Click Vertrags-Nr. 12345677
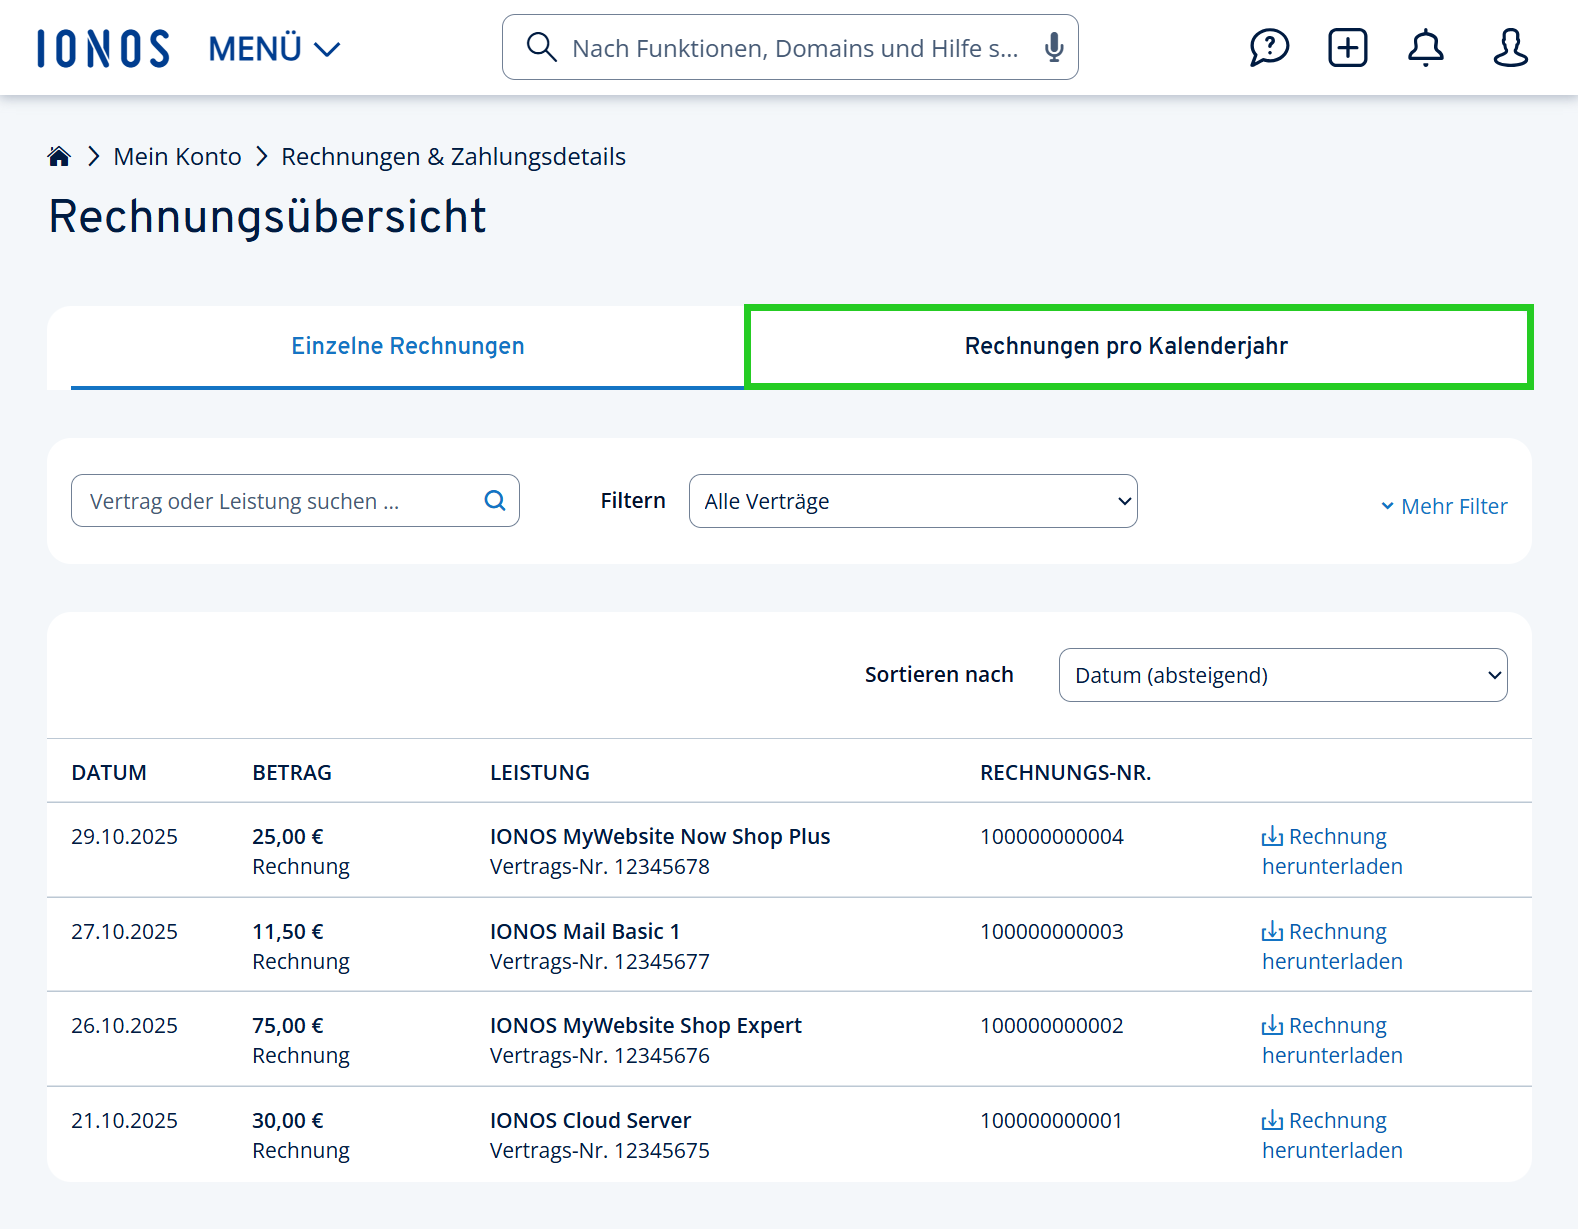1578x1229 pixels. click(600, 961)
